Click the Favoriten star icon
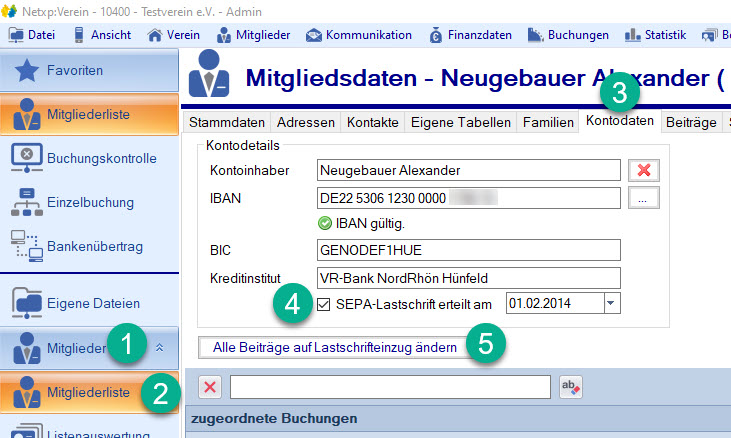731x438 pixels. coord(27,70)
